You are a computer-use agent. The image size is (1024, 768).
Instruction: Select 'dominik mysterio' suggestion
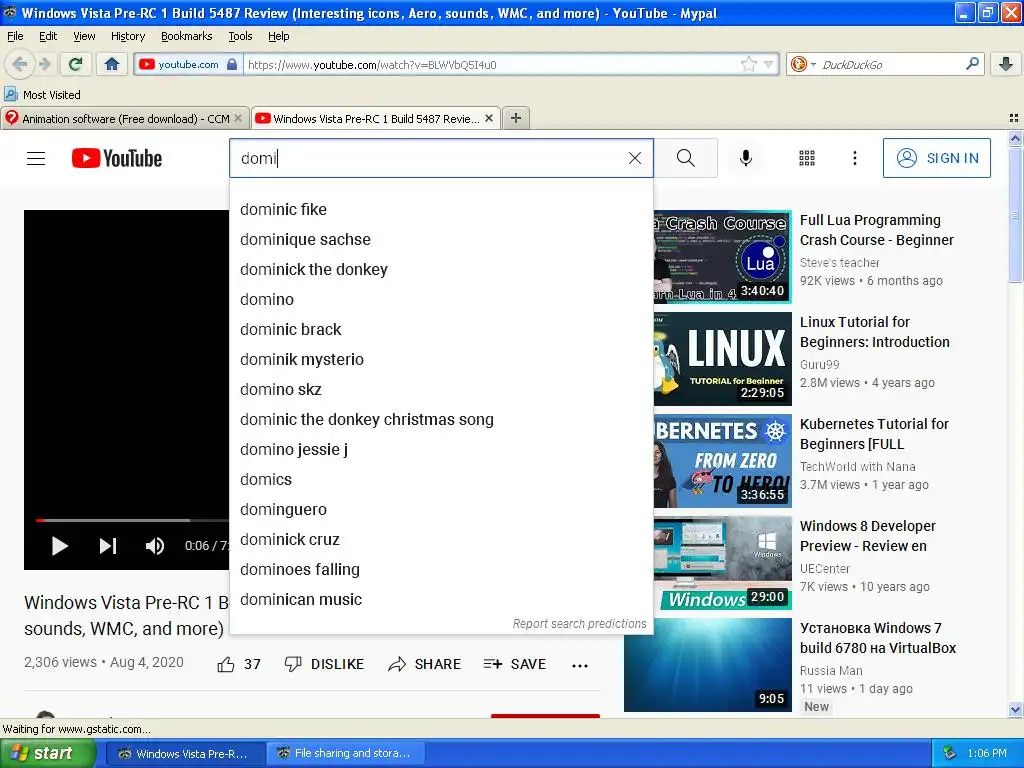[441, 360]
